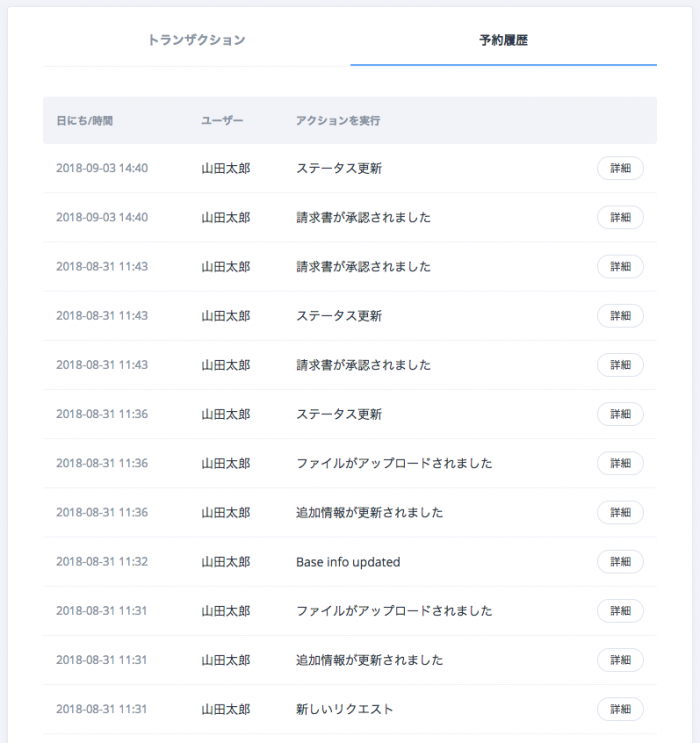Select 追加情報が更新されました text at 11:36

pos(370,513)
